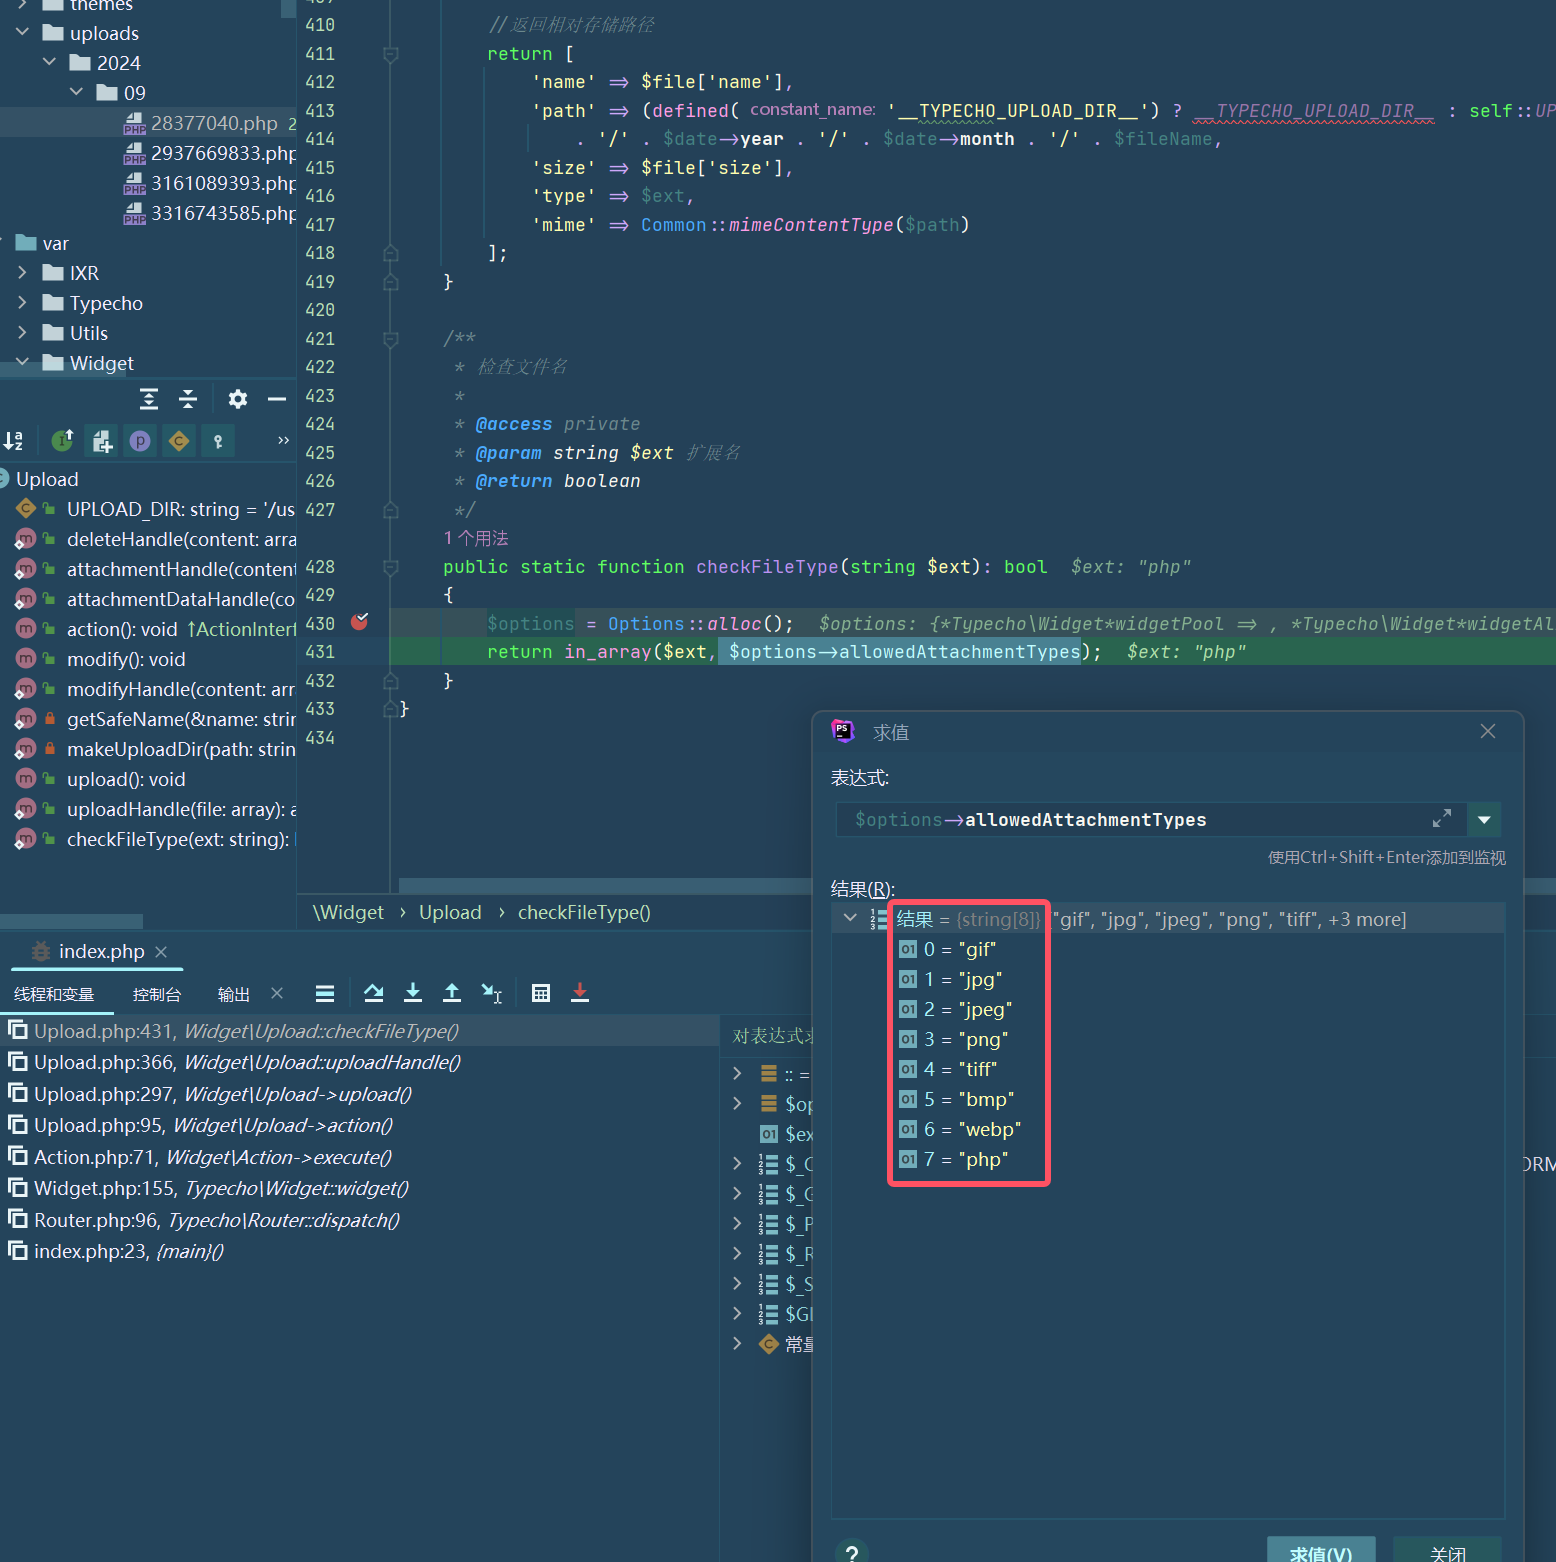Select the checkFileType method in Structure
The width and height of the screenshot is (1556, 1562).
[148, 839]
